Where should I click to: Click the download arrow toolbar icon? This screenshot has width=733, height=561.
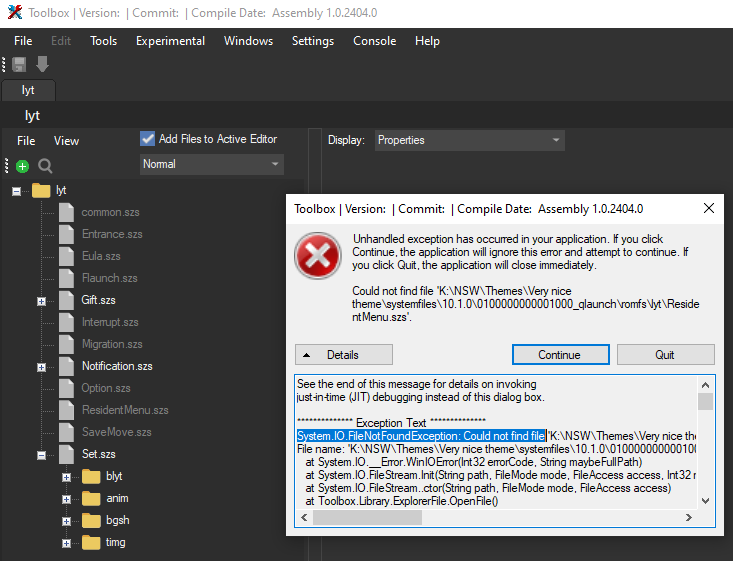(x=43, y=65)
